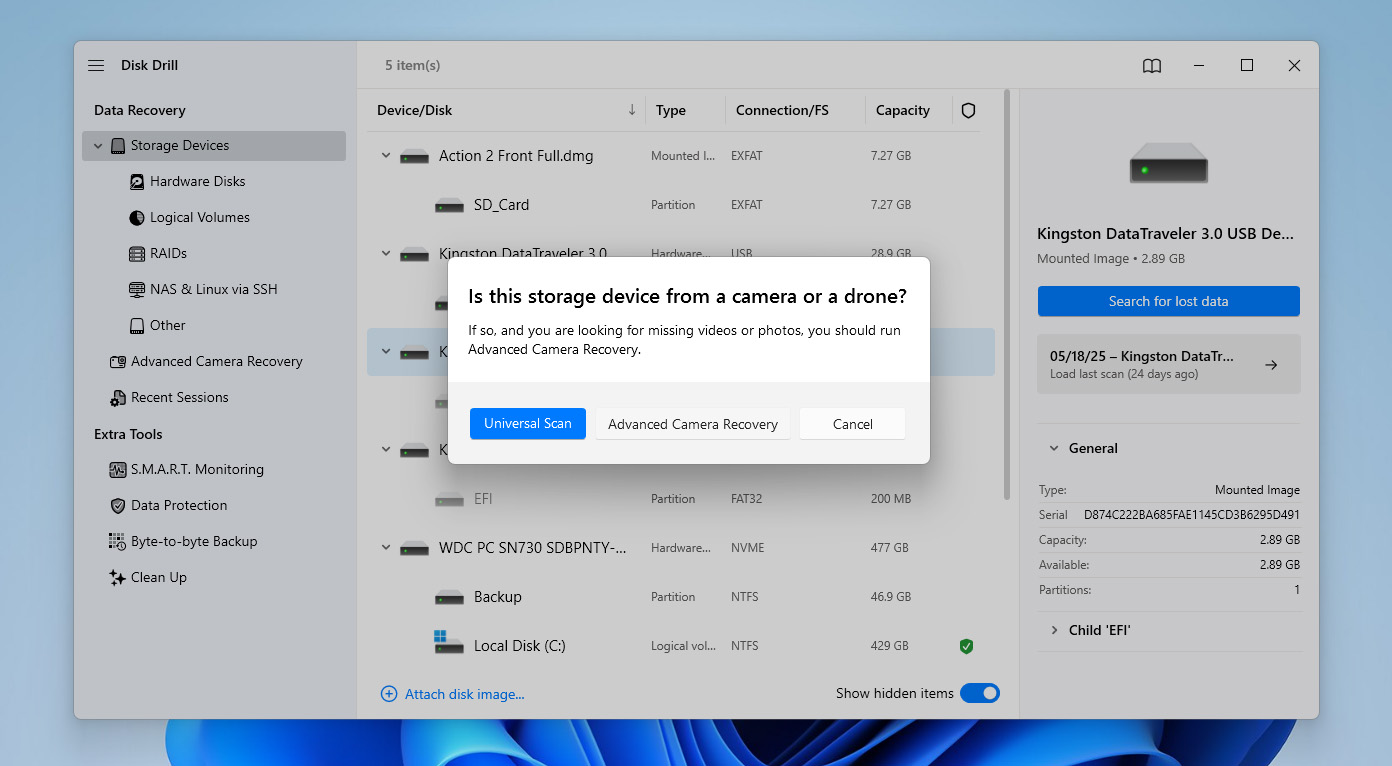Sort by the Connection/FS column header
Viewport: 1392px width, 766px height.
pyautogui.click(x=782, y=110)
